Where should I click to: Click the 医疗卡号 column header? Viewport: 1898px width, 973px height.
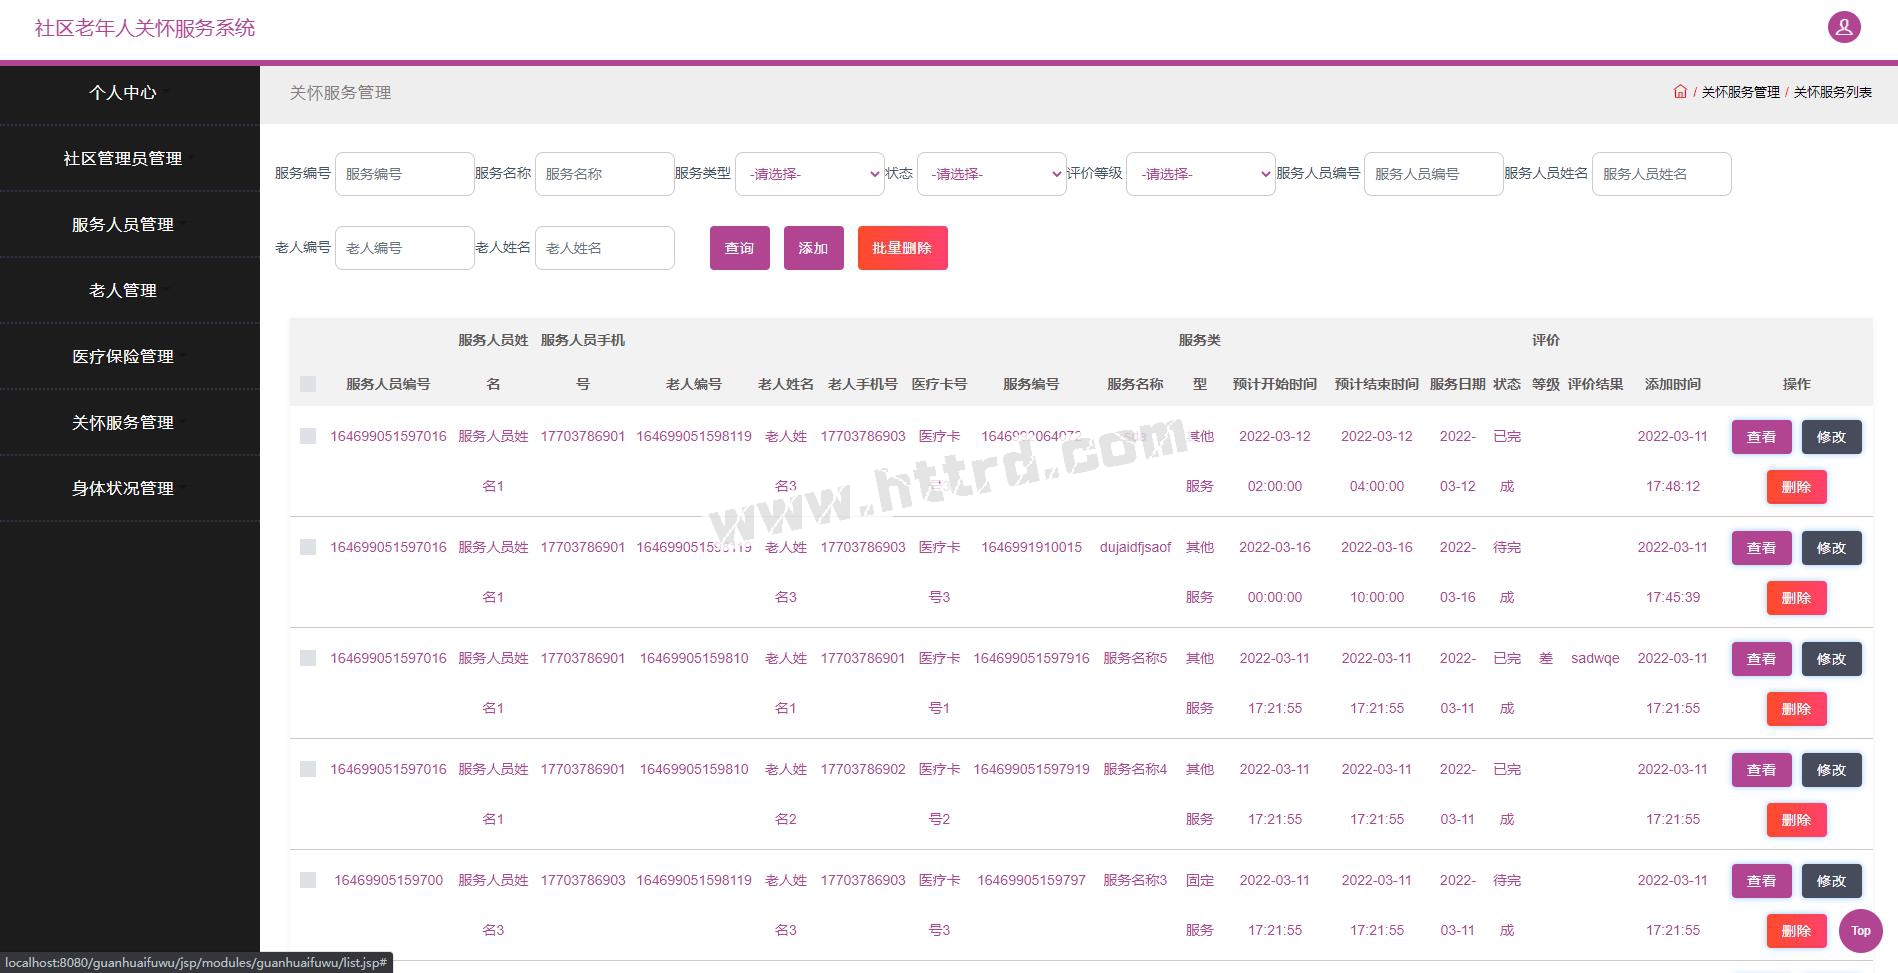pyautogui.click(x=940, y=384)
